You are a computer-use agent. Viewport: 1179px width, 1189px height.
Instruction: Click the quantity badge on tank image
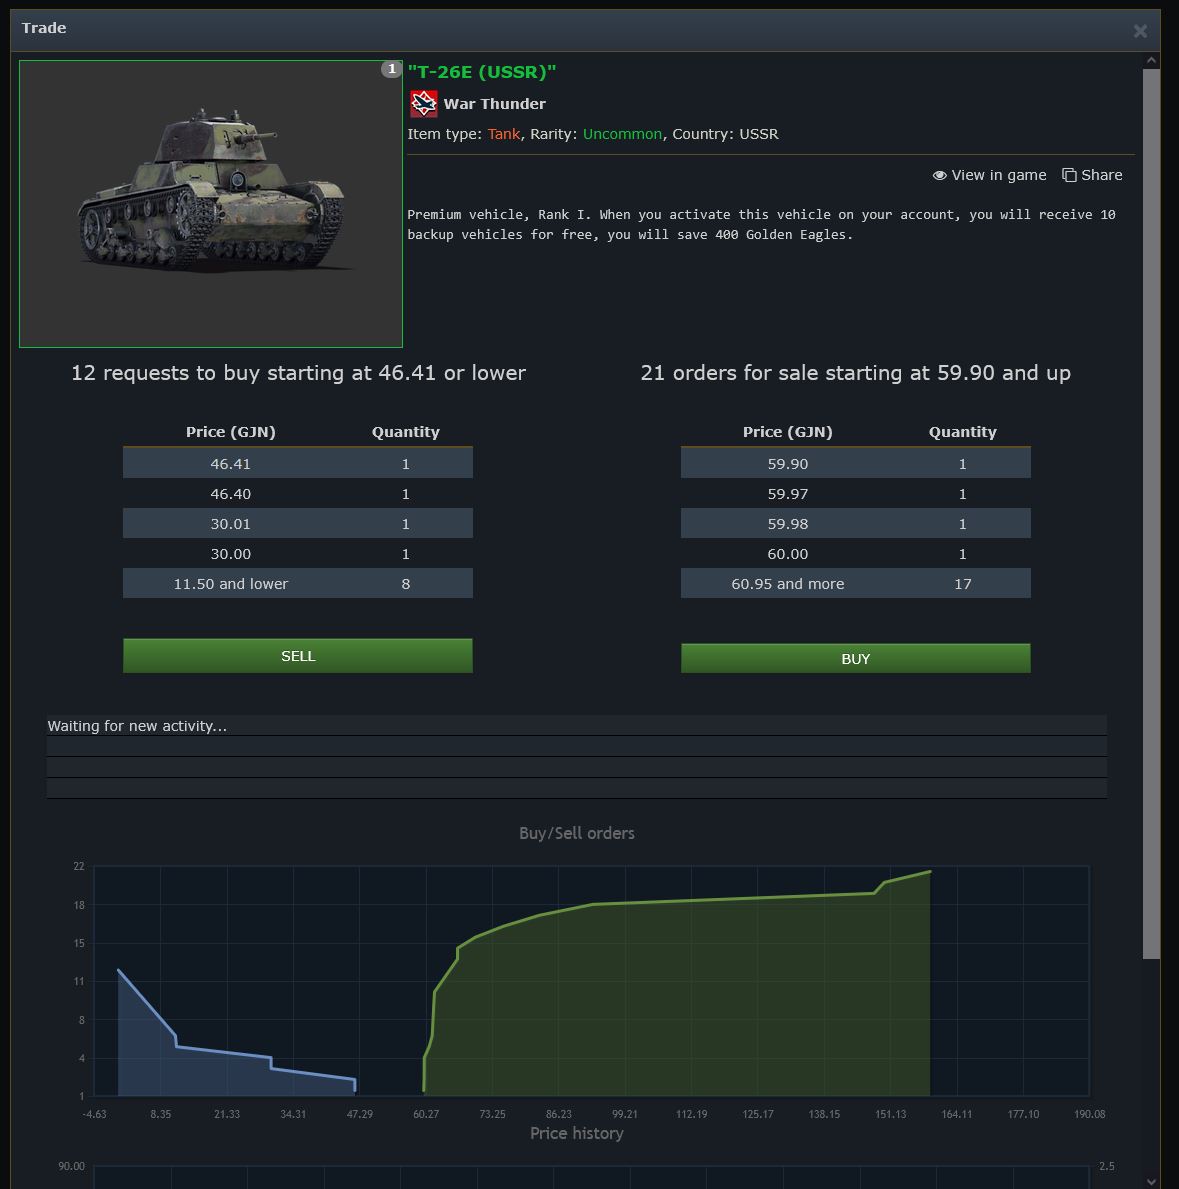(391, 69)
